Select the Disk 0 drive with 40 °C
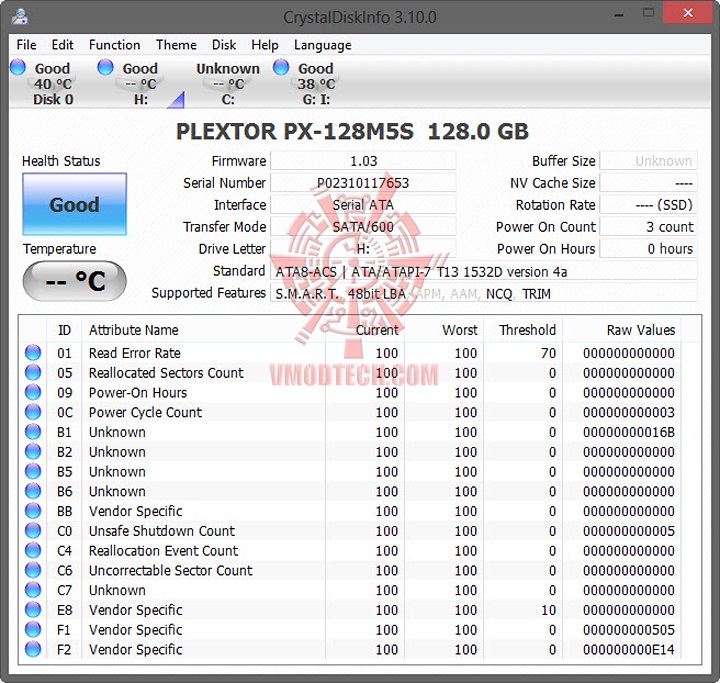The image size is (720, 683). (x=53, y=84)
